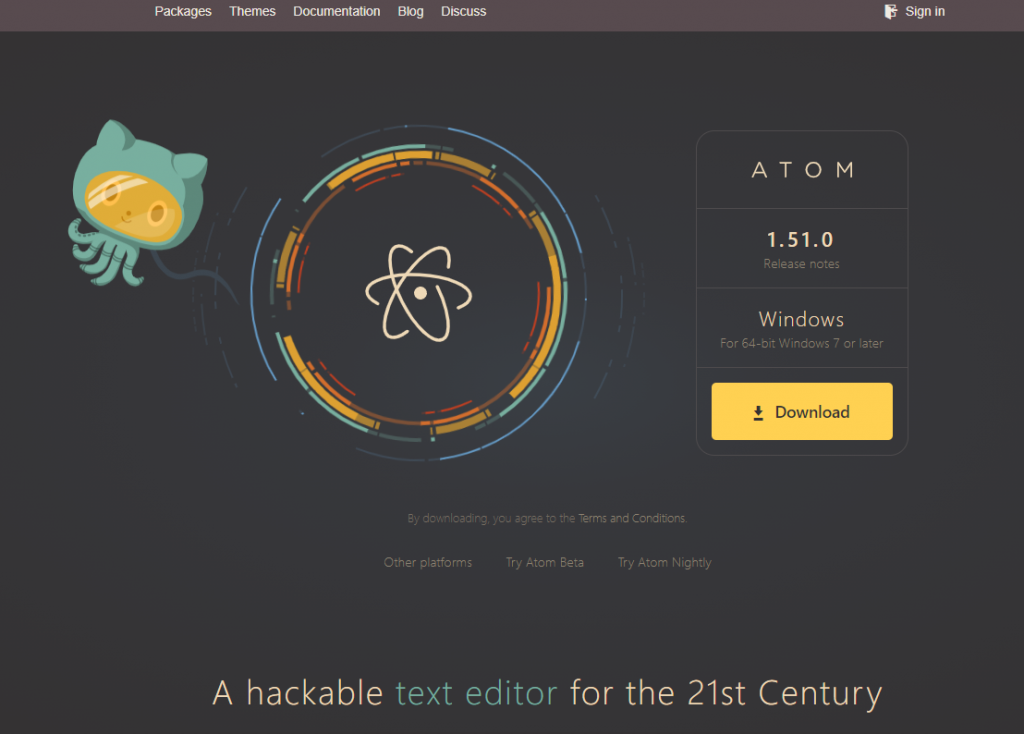Click the Octocat mascot illustration

136,199
